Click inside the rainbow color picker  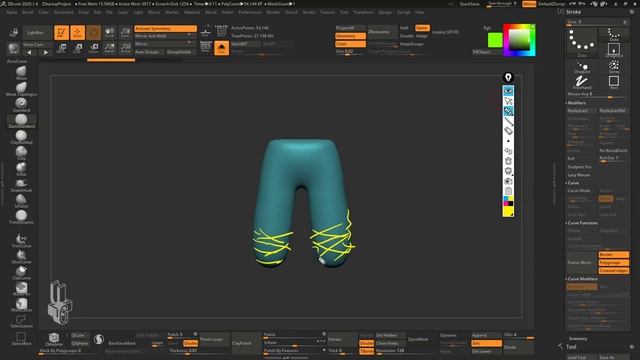pos(519,40)
